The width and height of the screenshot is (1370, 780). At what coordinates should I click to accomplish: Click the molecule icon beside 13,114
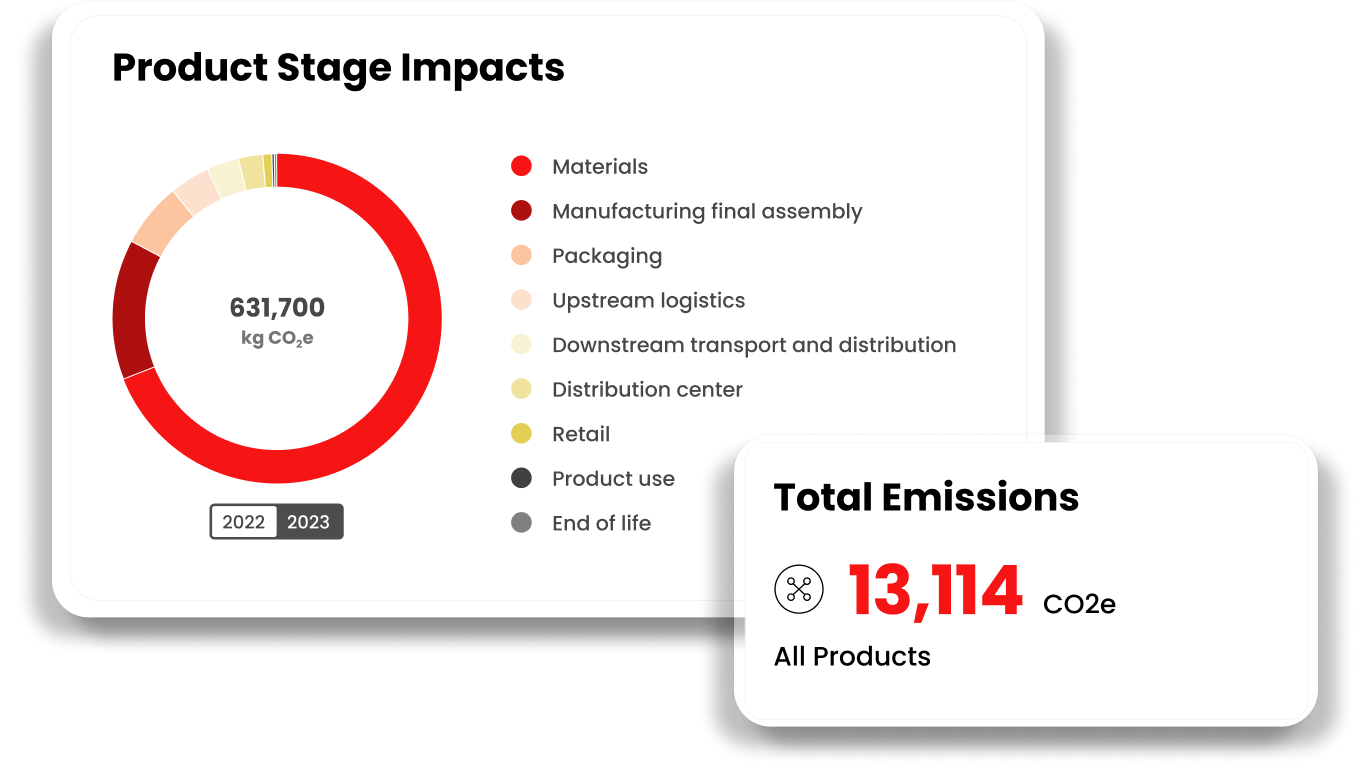(x=799, y=589)
